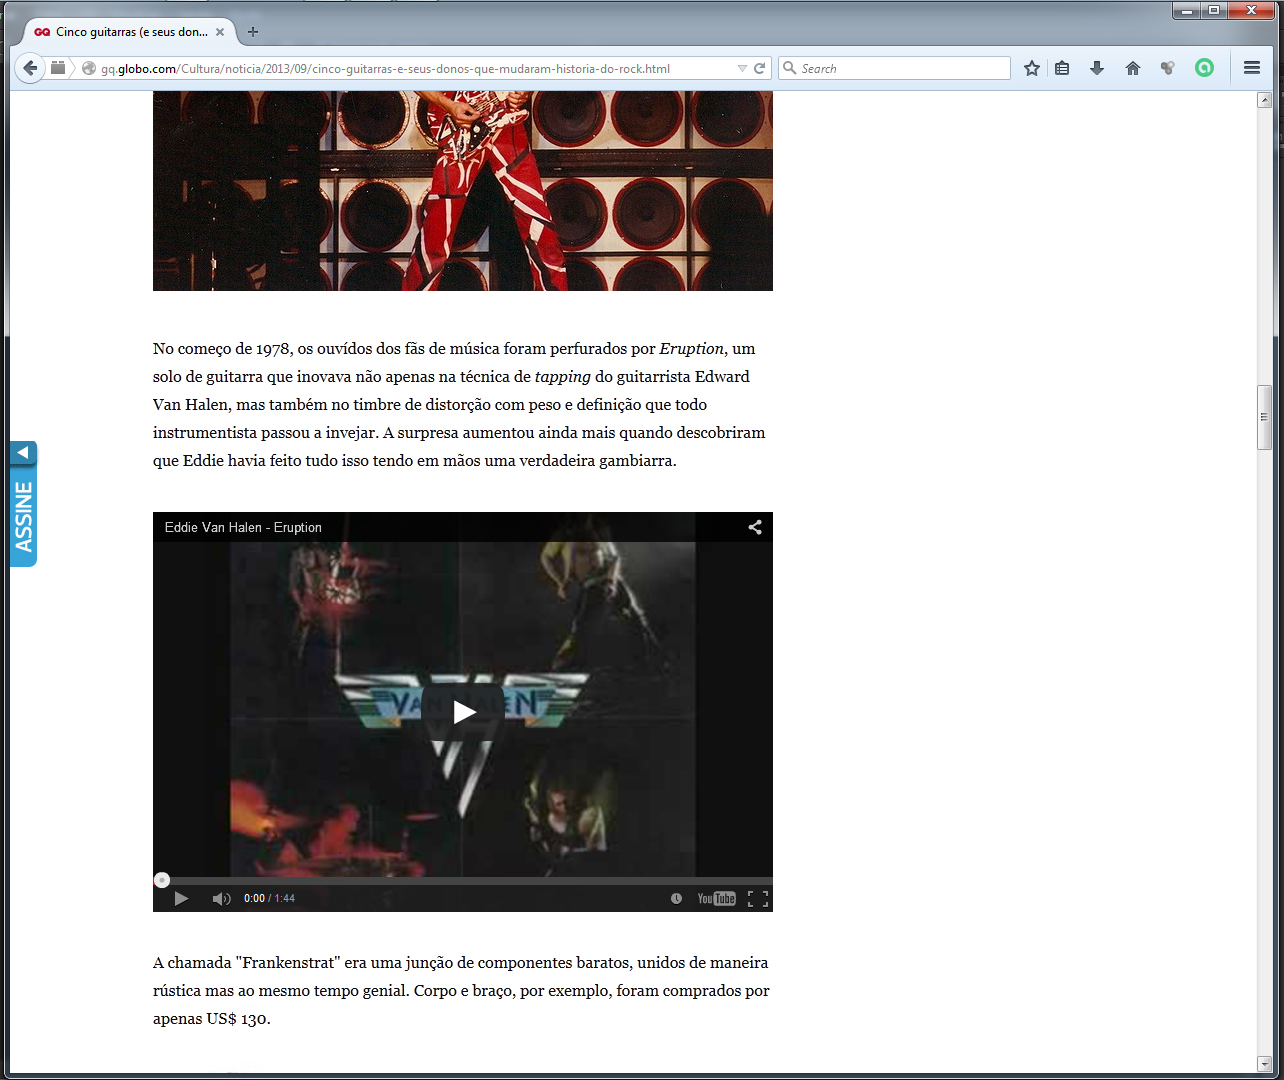
Task: Click the video progress bar scrubber
Action: click(162, 880)
